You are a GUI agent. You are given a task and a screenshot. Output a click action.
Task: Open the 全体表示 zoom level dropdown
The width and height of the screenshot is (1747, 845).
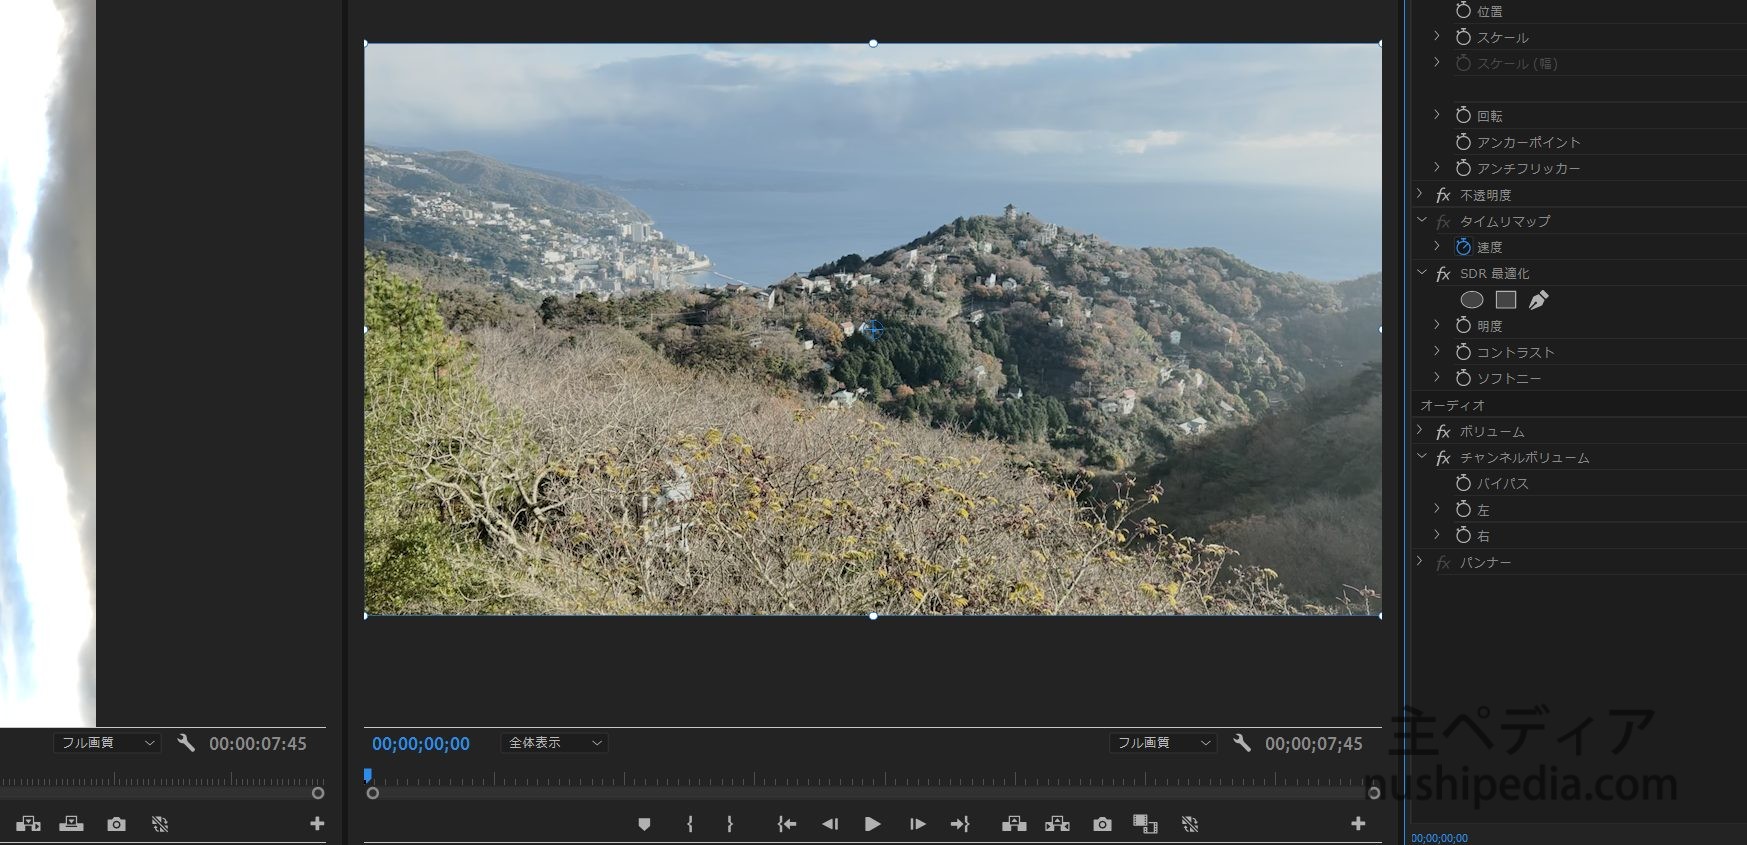pyautogui.click(x=554, y=743)
